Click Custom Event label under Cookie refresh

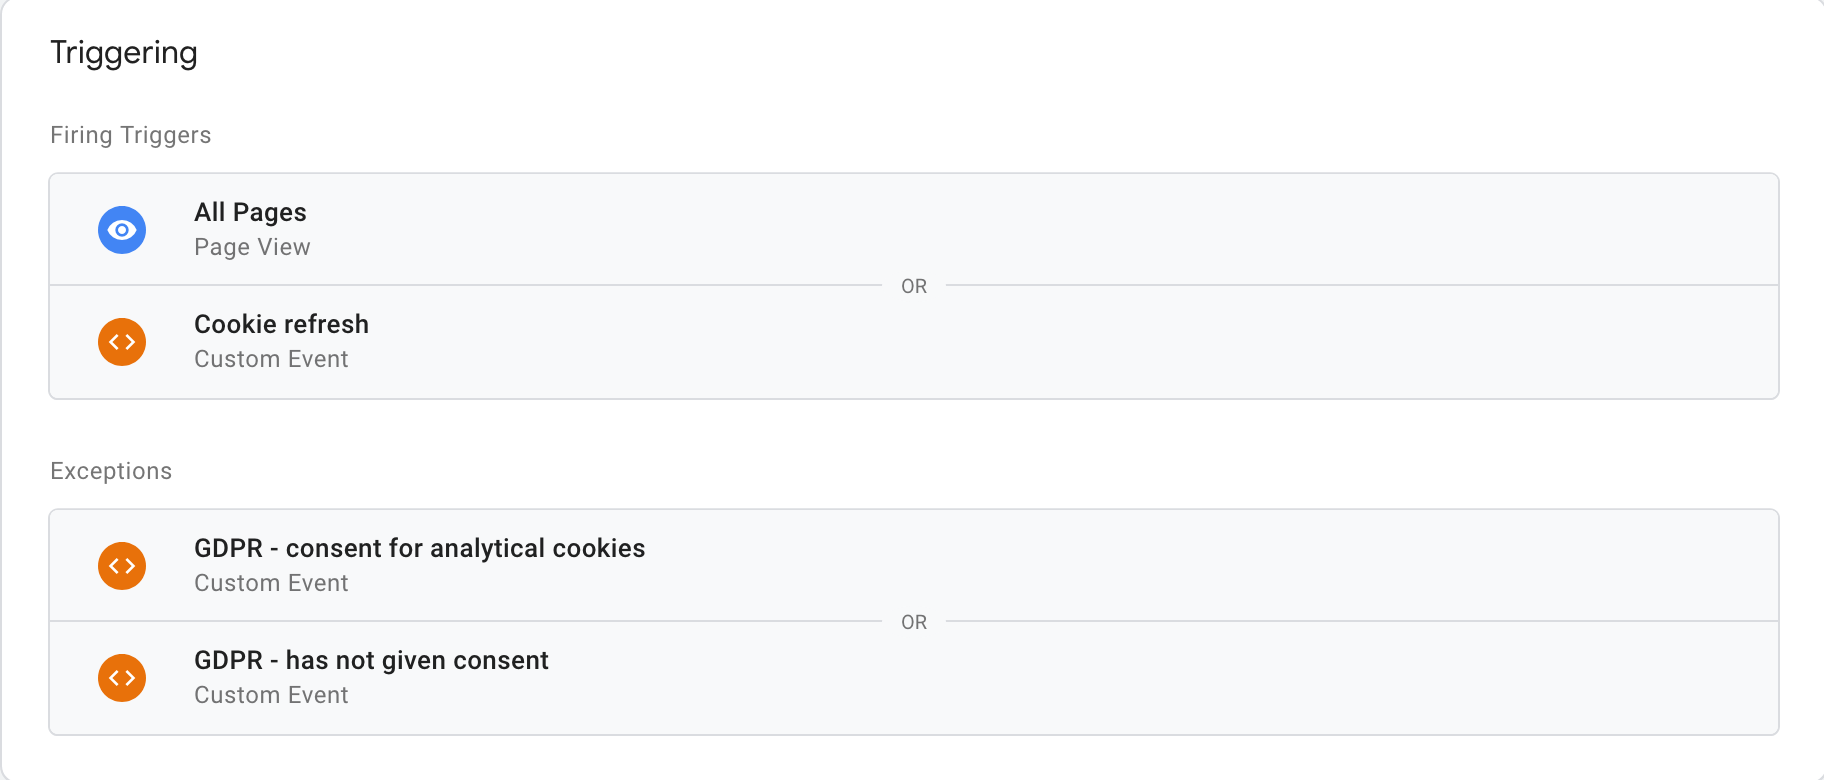(271, 359)
